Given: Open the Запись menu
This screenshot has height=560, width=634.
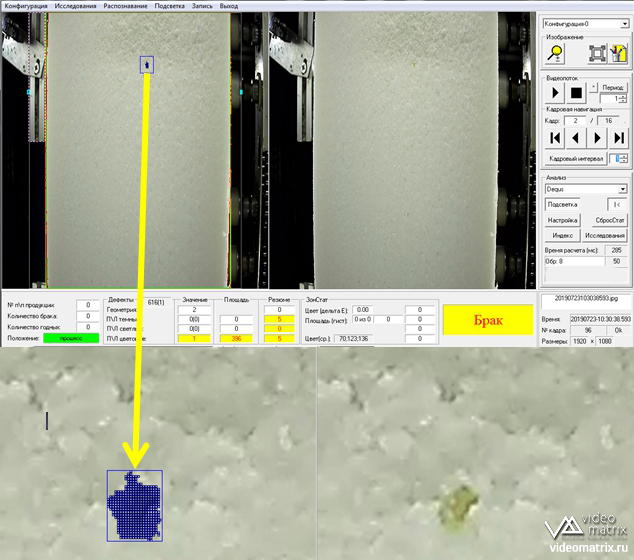Looking at the screenshot, I should (x=203, y=6).
